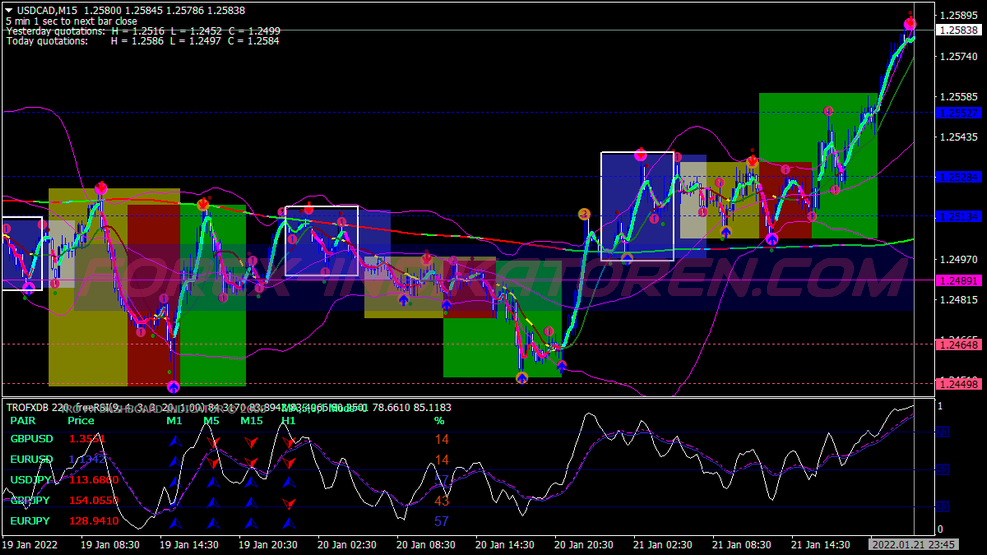Viewport: 987px width, 555px height.
Task: Select the EURJPY pair label
Action: pos(29,522)
